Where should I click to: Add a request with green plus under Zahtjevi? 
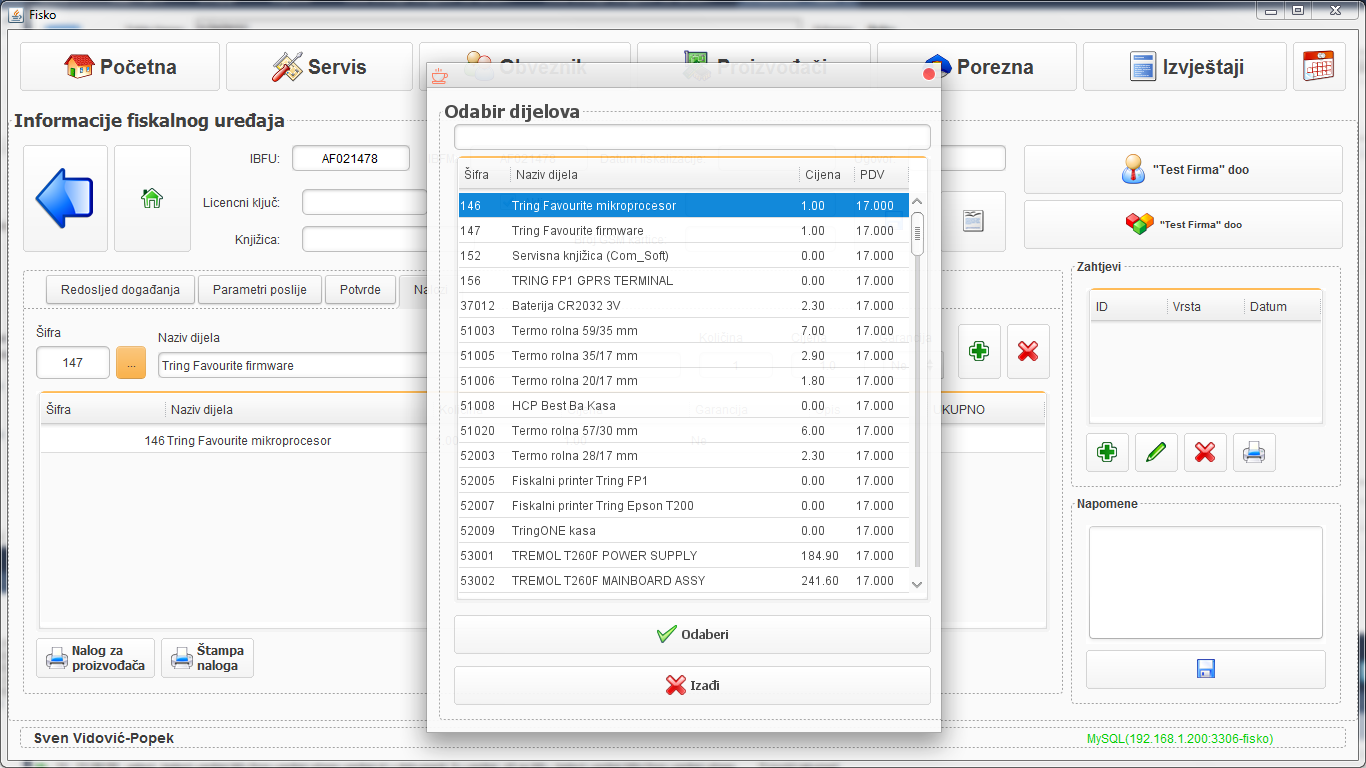tap(1107, 453)
